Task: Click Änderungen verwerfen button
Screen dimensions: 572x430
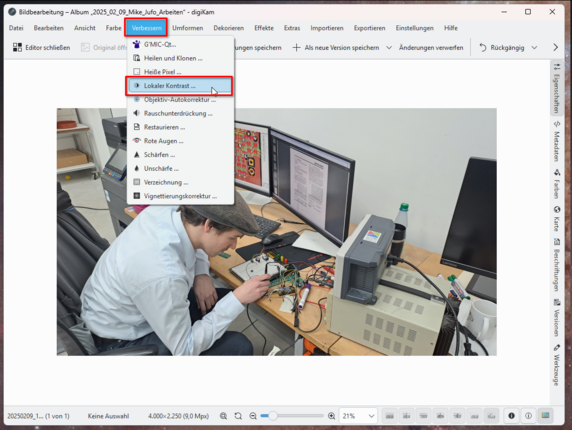Action: point(431,48)
